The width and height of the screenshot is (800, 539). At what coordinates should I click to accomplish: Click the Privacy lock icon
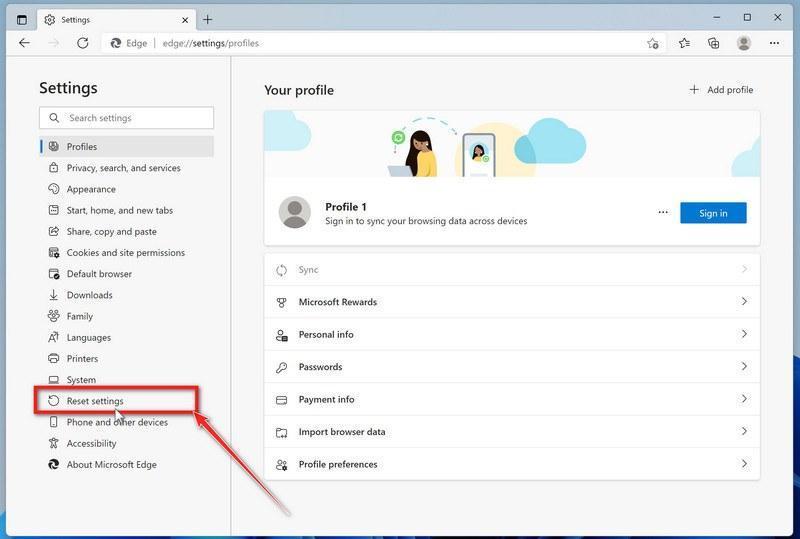point(54,167)
